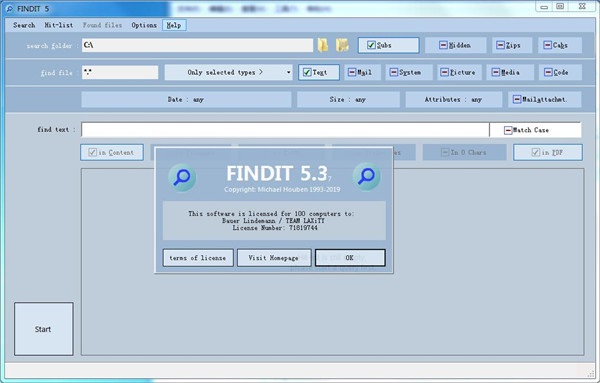The width and height of the screenshot is (600, 383).
Task: Click the second multi-folder icon
Action: [x=342, y=45]
